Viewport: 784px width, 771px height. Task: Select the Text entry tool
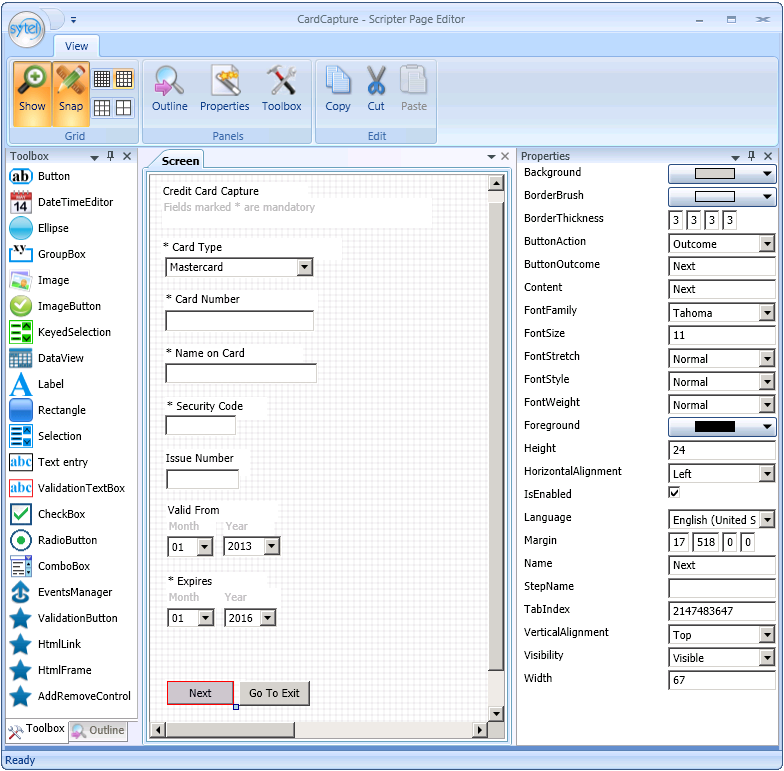point(48,462)
